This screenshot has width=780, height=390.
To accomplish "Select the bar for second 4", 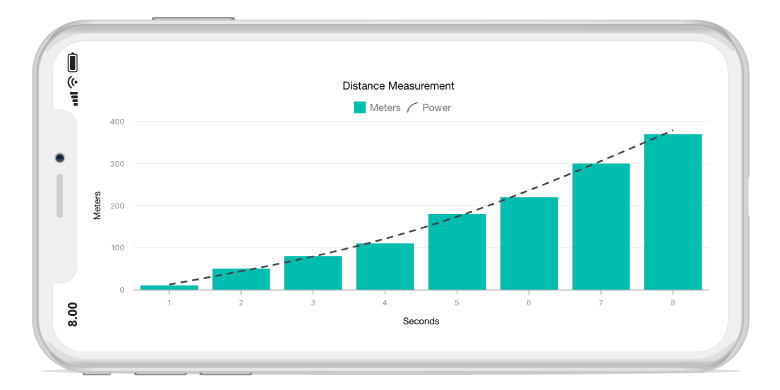I will point(385,267).
